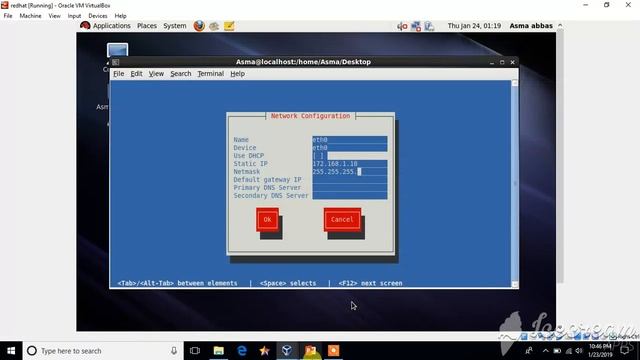The width and height of the screenshot is (640, 360).
Task: Click the Device input field
Action: 350,148
